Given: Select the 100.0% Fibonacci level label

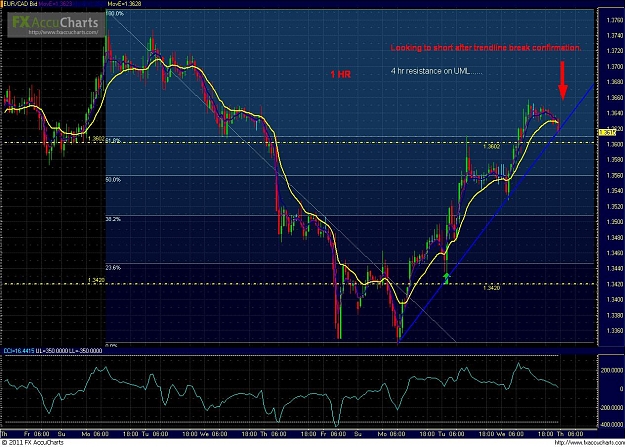Looking at the screenshot, I should 115,14.
